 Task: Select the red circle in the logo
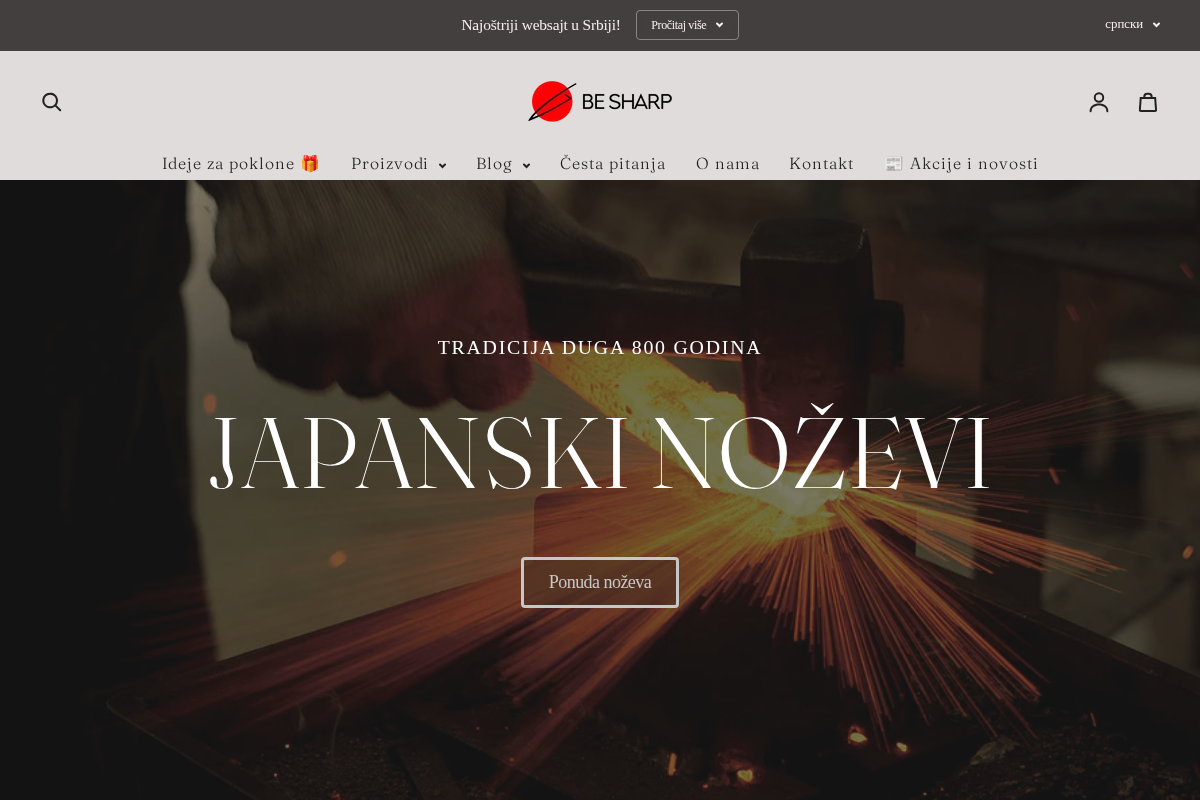point(554,101)
